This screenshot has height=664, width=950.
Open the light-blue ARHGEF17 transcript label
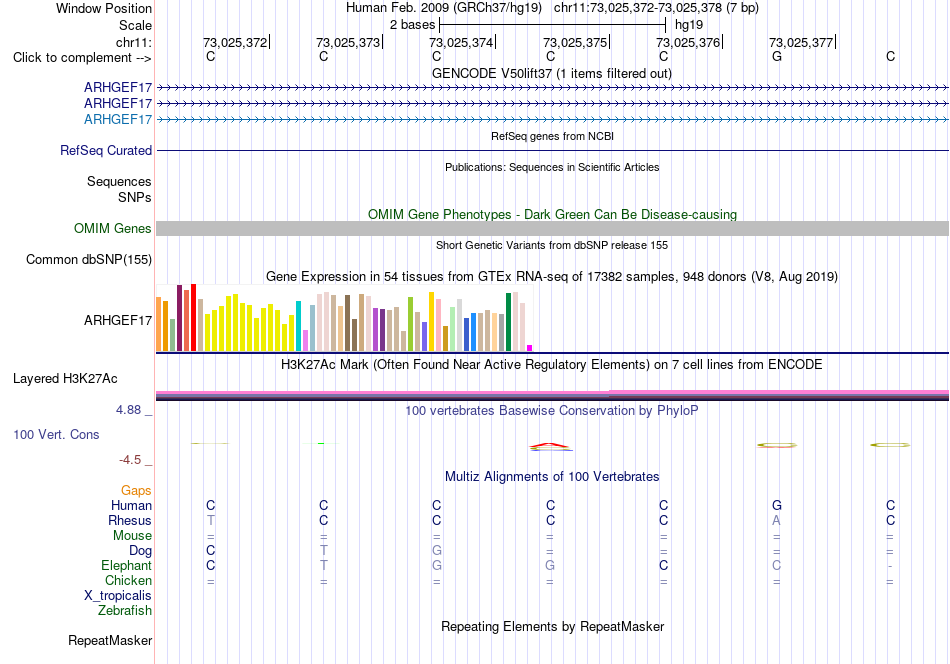[118, 119]
